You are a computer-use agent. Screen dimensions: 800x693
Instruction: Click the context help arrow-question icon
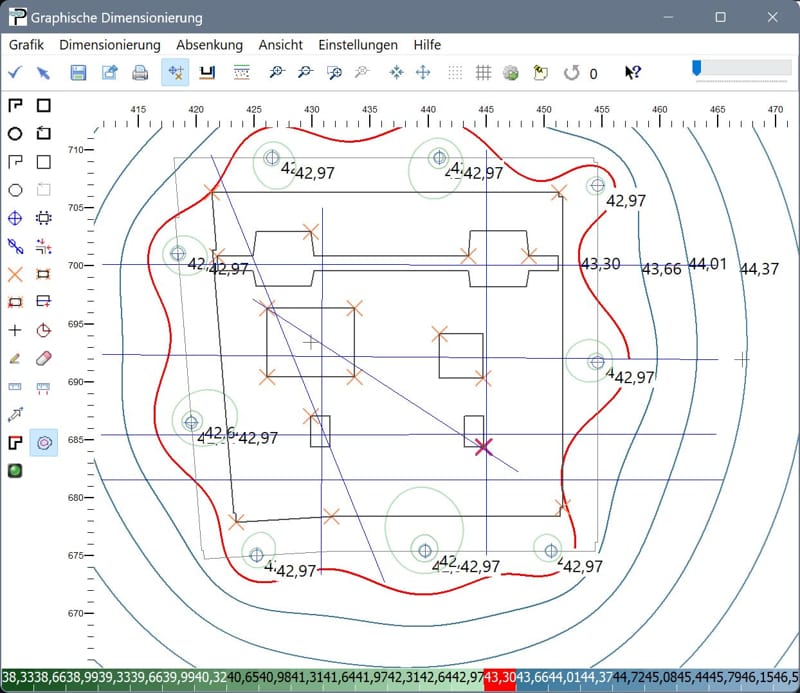(x=633, y=73)
